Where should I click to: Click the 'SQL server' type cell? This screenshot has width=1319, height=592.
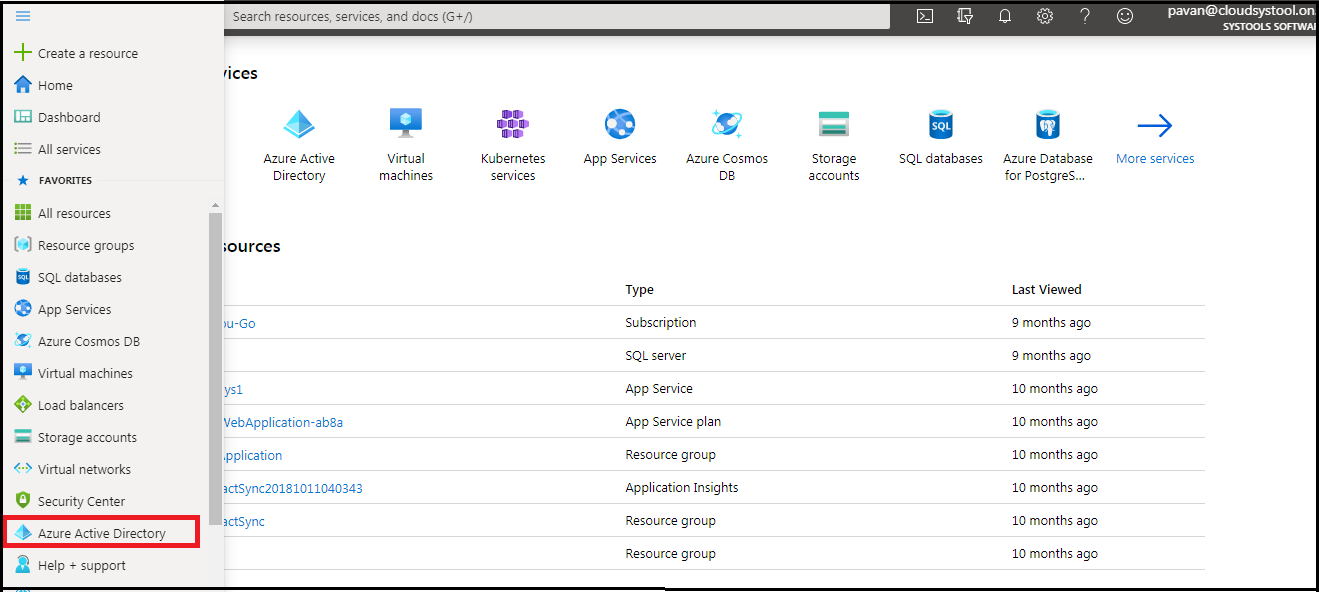pyautogui.click(x=655, y=356)
